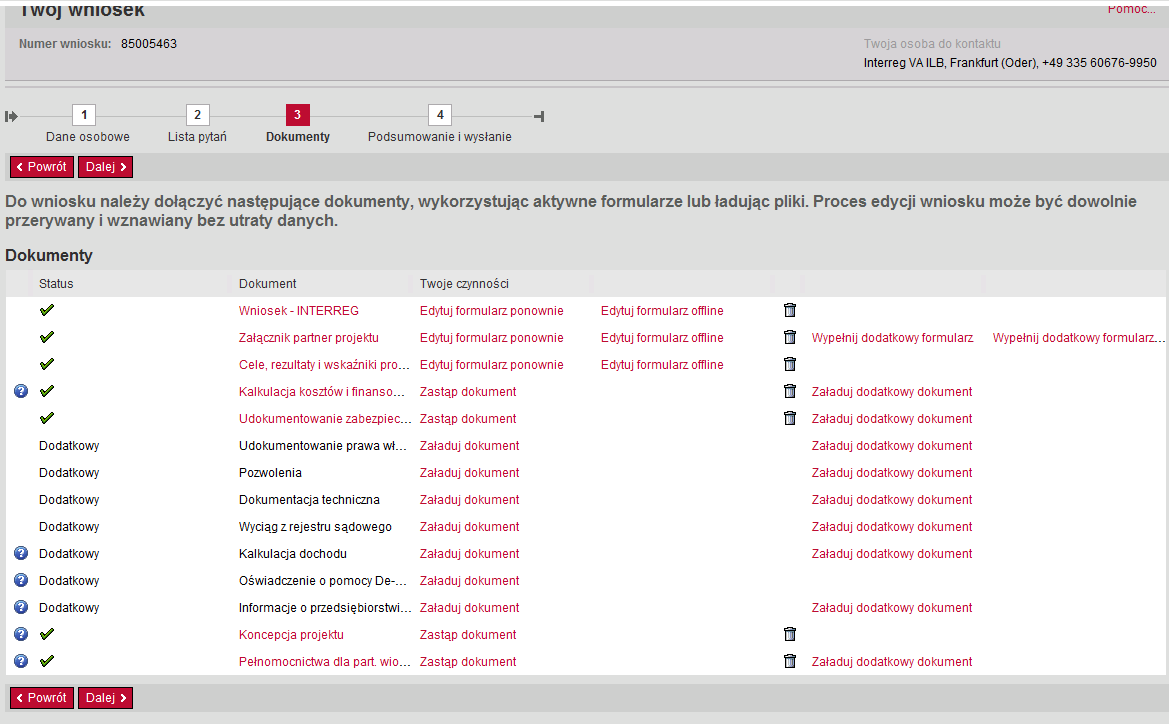Screen dimensions: 1169x727
Task: Click Zastąp dokument for Udokumentowanie zabezpiec...
Action: pyautogui.click(x=468, y=418)
